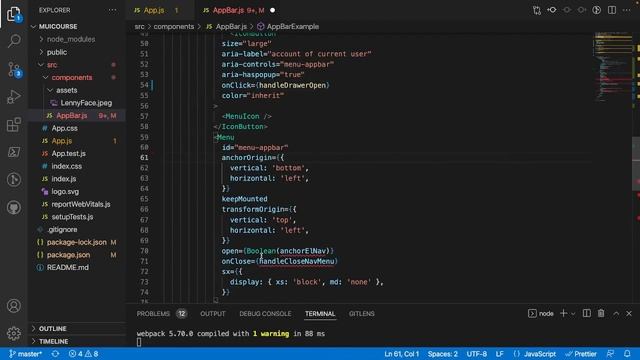This screenshot has width=640, height=360.
Task: Open the Manage settings gear
Action: pyautogui.click(x=14, y=333)
